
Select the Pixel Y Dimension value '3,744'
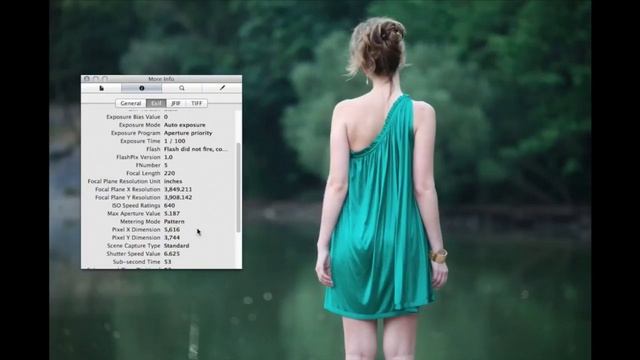(172, 238)
